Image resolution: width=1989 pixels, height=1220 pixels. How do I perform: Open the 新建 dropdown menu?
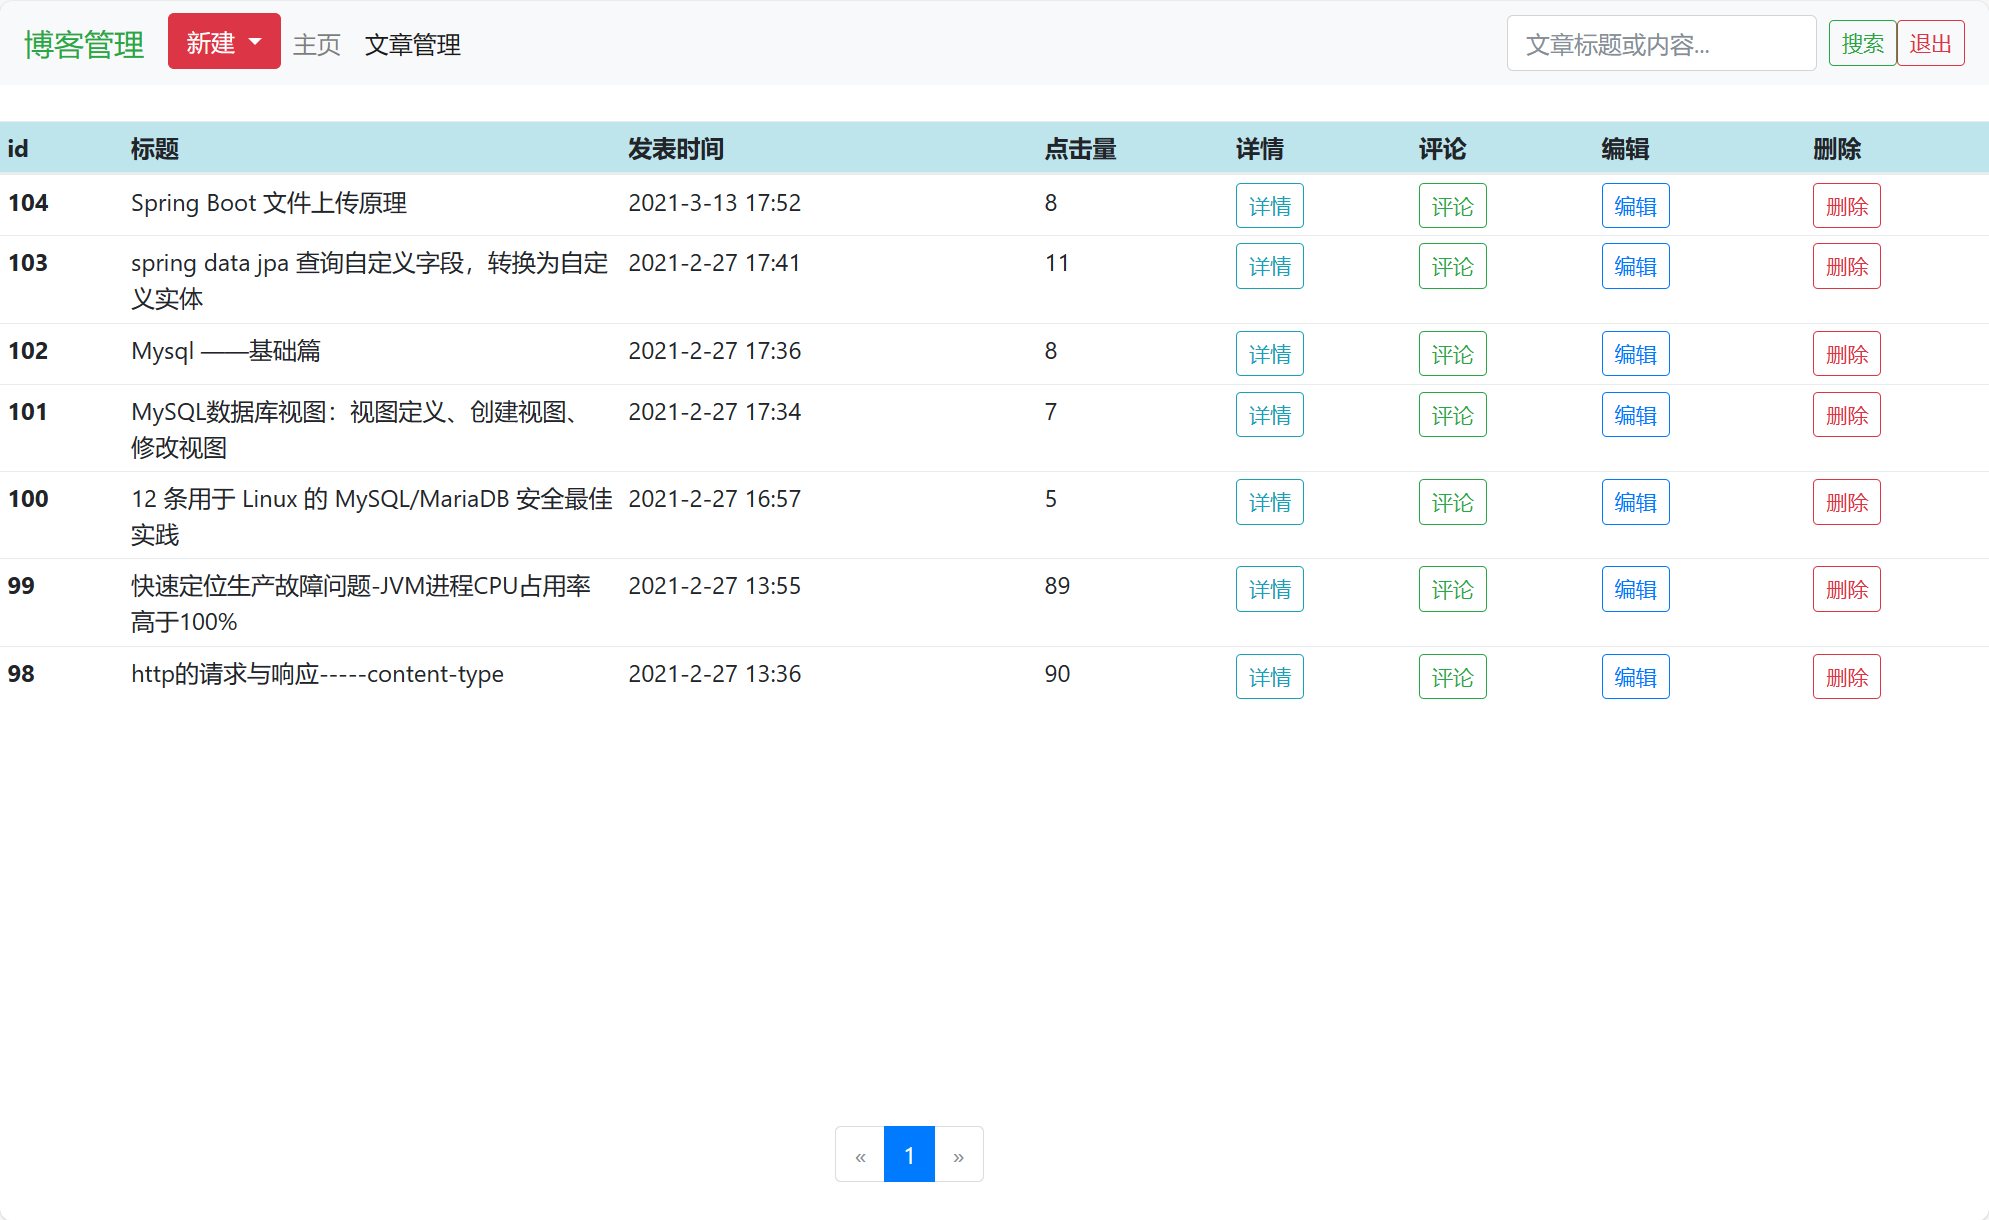coord(223,41)
